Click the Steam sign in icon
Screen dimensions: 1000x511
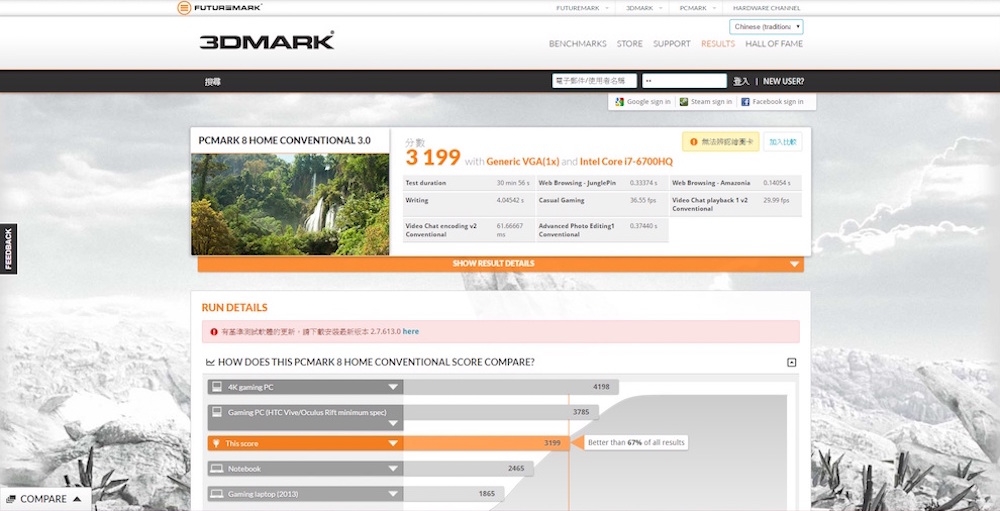pos(684,101)
